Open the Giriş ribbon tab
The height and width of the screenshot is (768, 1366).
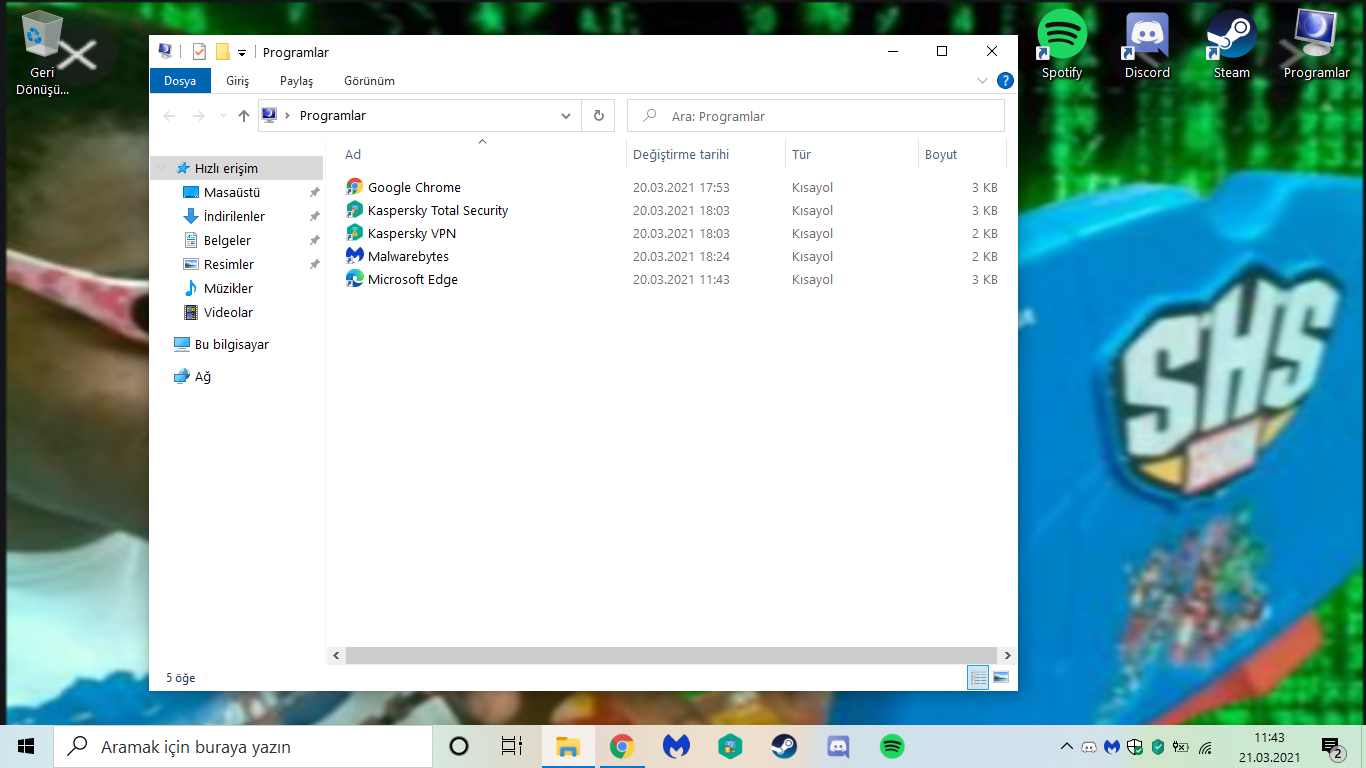pyautogui.click(x=238, y=81)
